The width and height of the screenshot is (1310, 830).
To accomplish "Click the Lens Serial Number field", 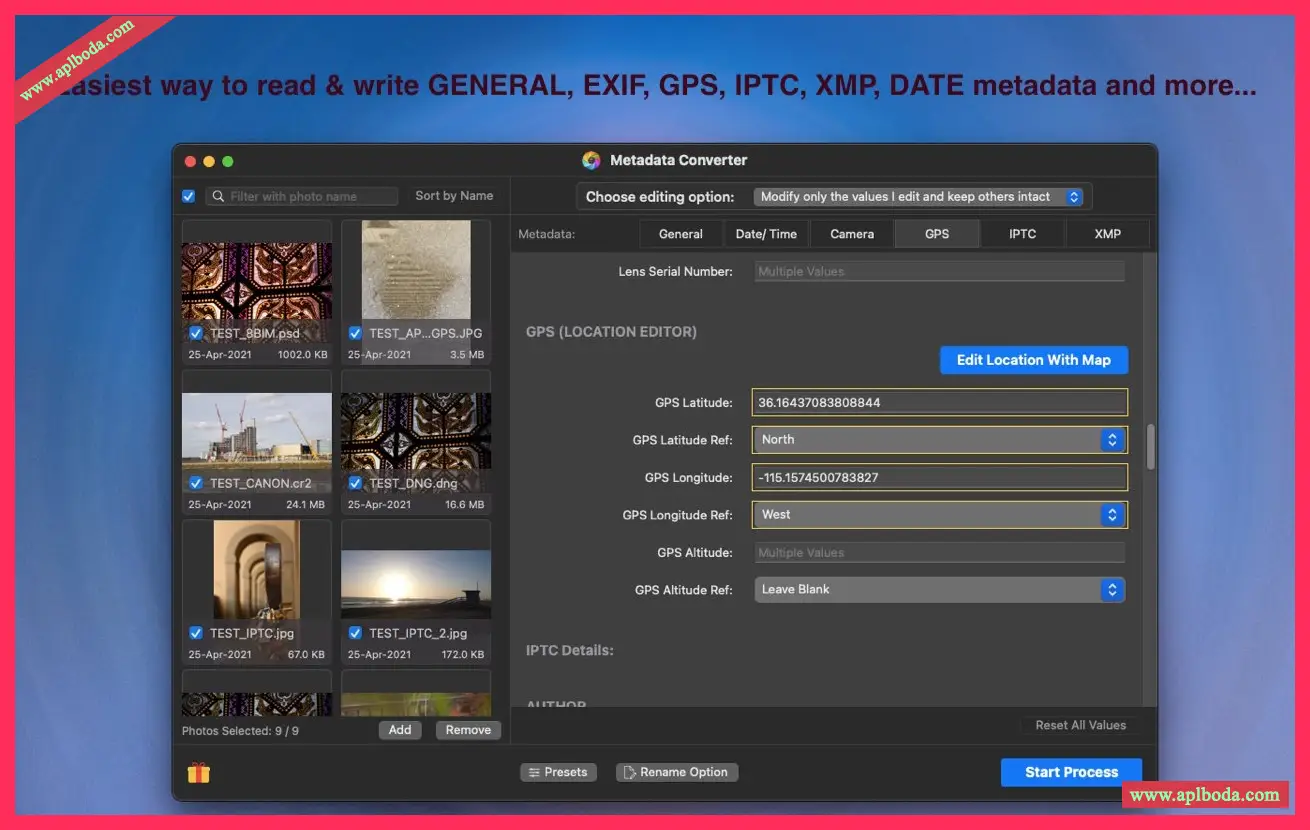I will [x=940, y=271].
